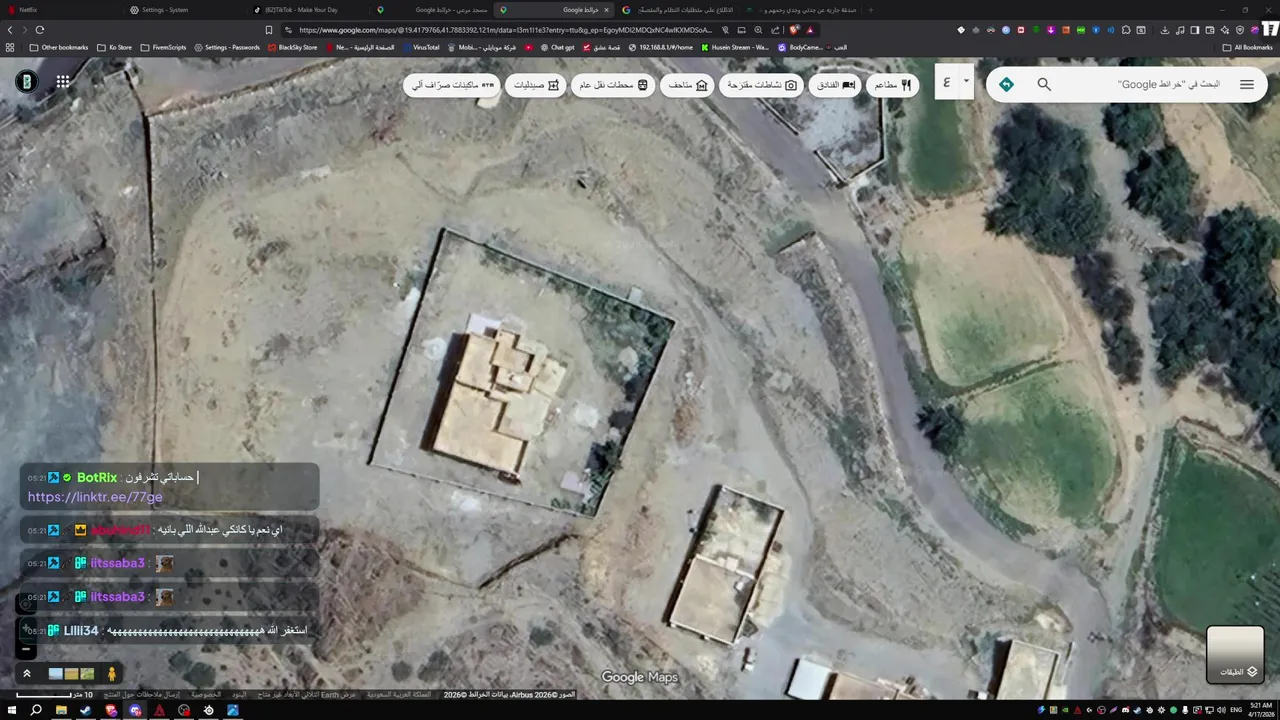Open the الخصوصية privacy footer link

point(206,694)
